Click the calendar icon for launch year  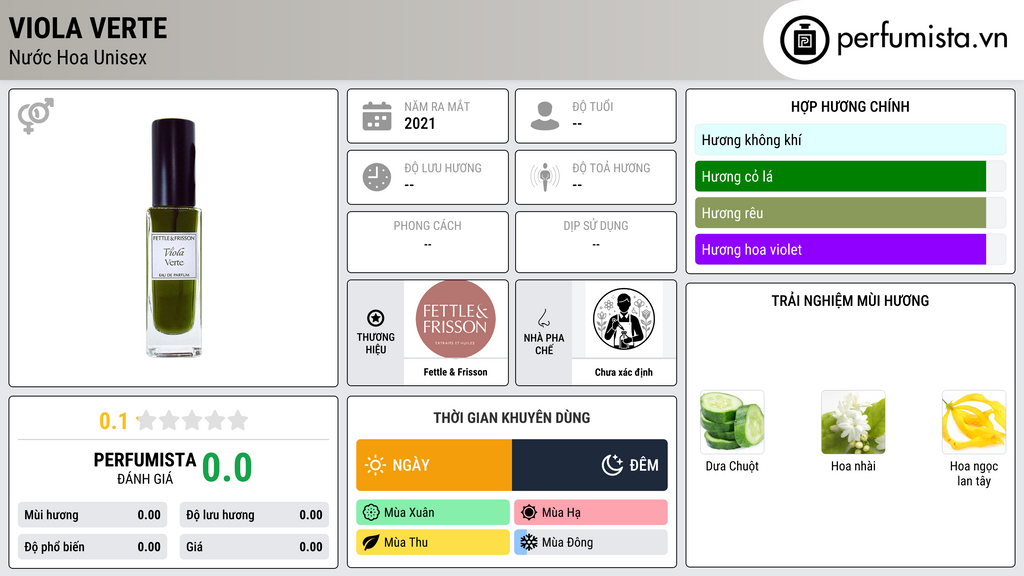pos(377,116)
